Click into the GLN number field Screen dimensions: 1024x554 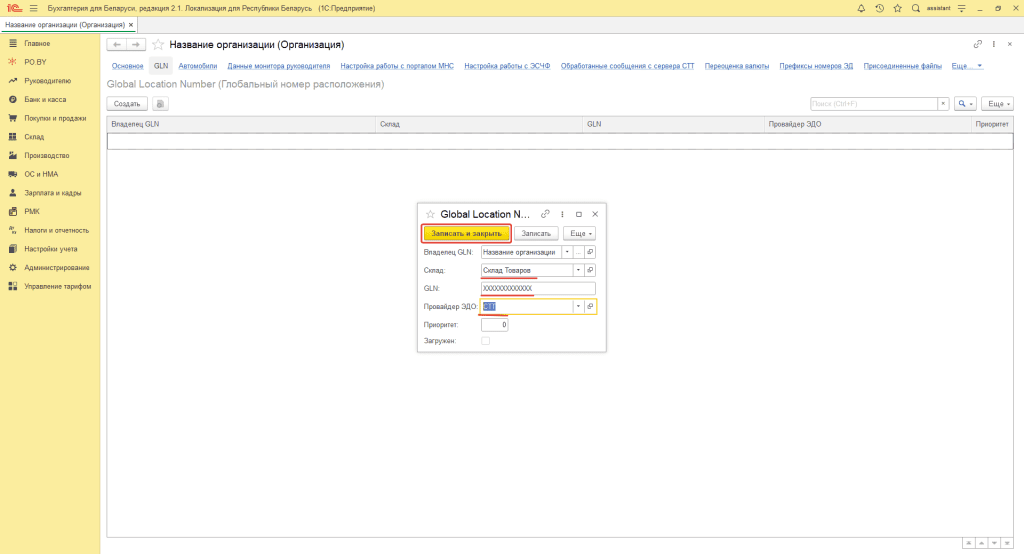[538, 288]
